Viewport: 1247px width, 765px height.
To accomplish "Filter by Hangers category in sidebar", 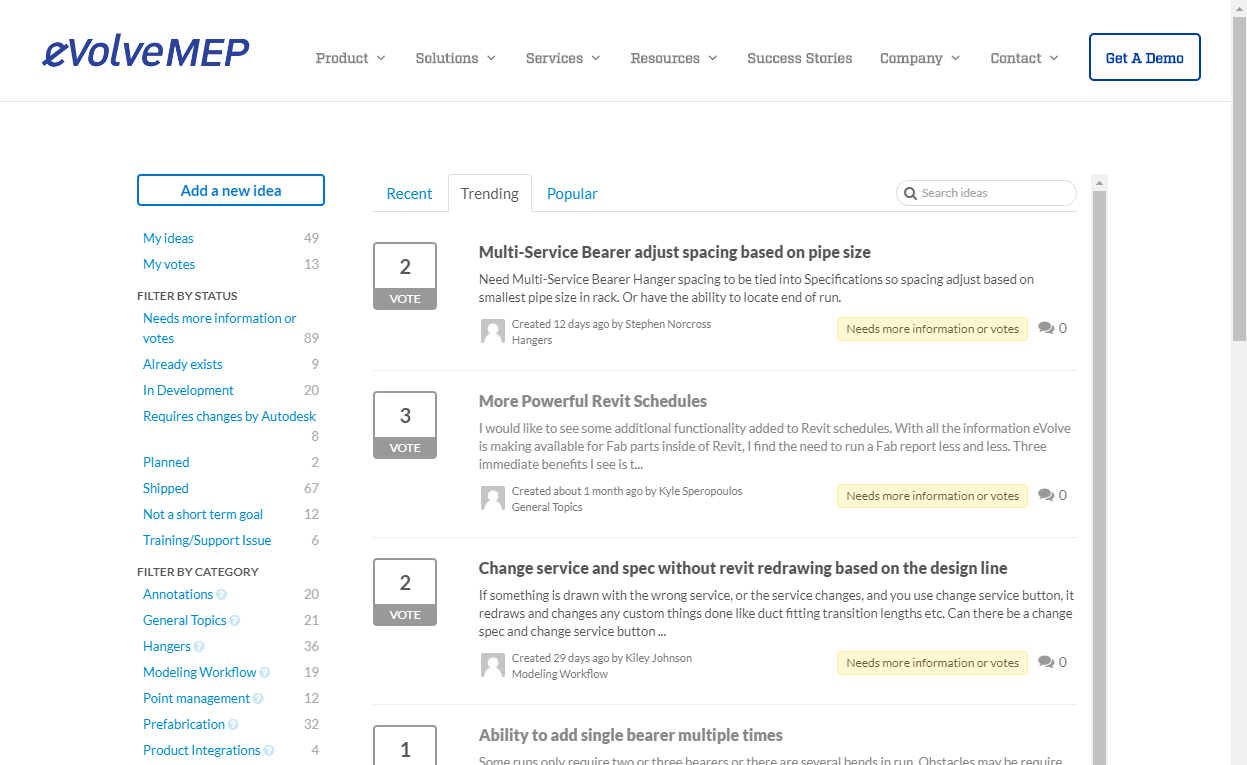I will click(167, 646).
